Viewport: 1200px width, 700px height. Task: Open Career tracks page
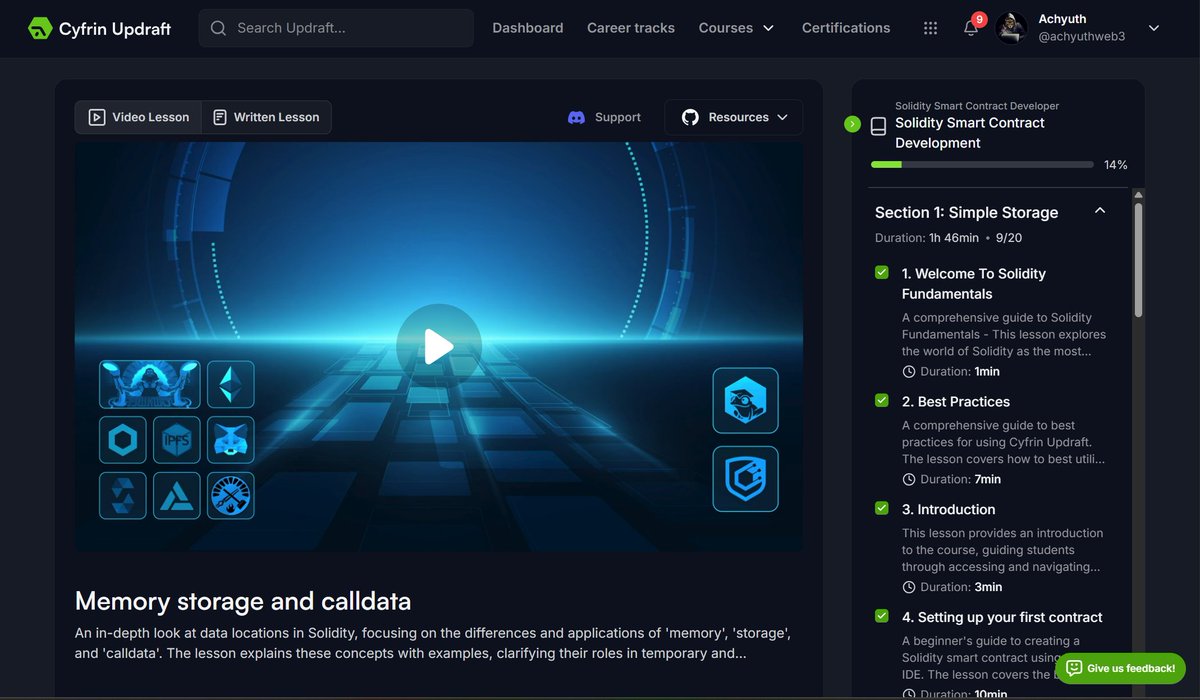(x=631, y=28)
